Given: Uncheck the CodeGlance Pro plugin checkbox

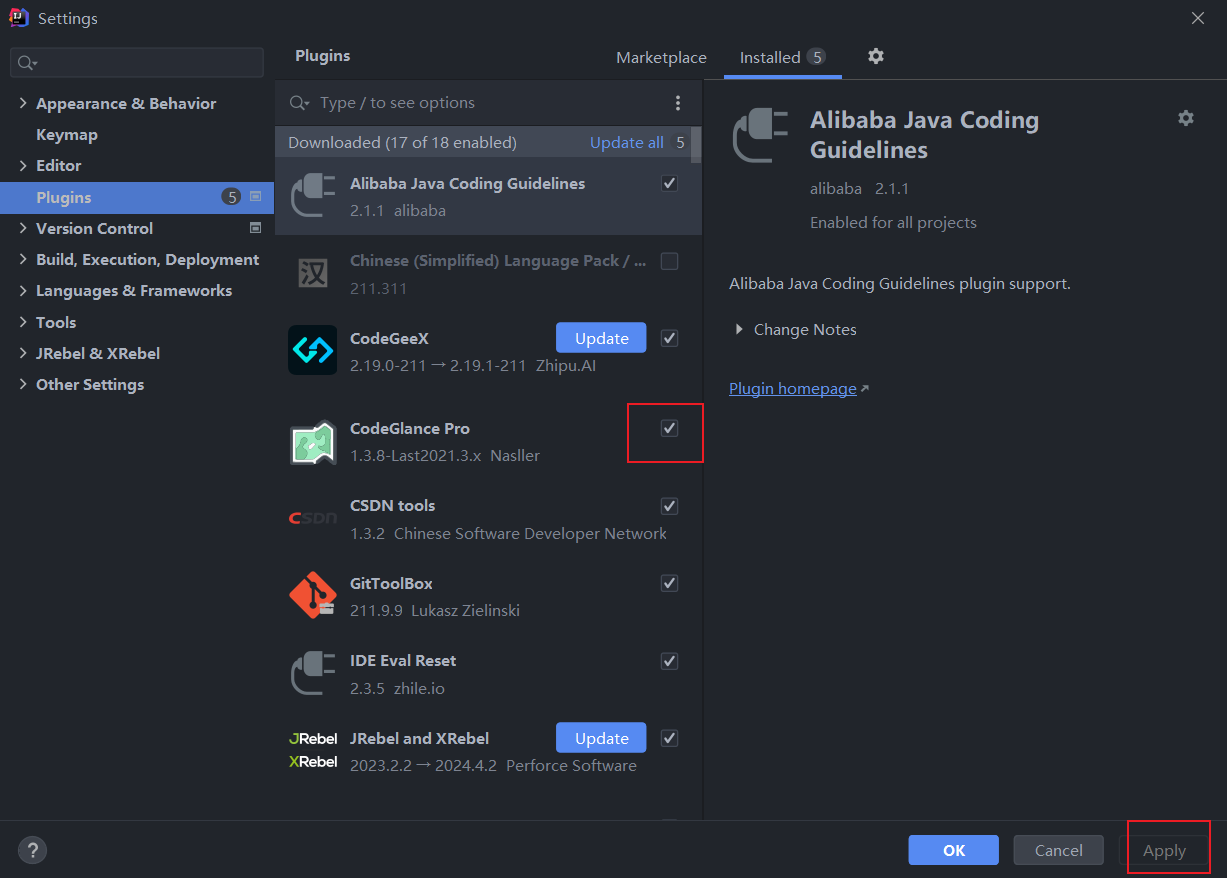Looking at the screenshot, I should [670, 428].
